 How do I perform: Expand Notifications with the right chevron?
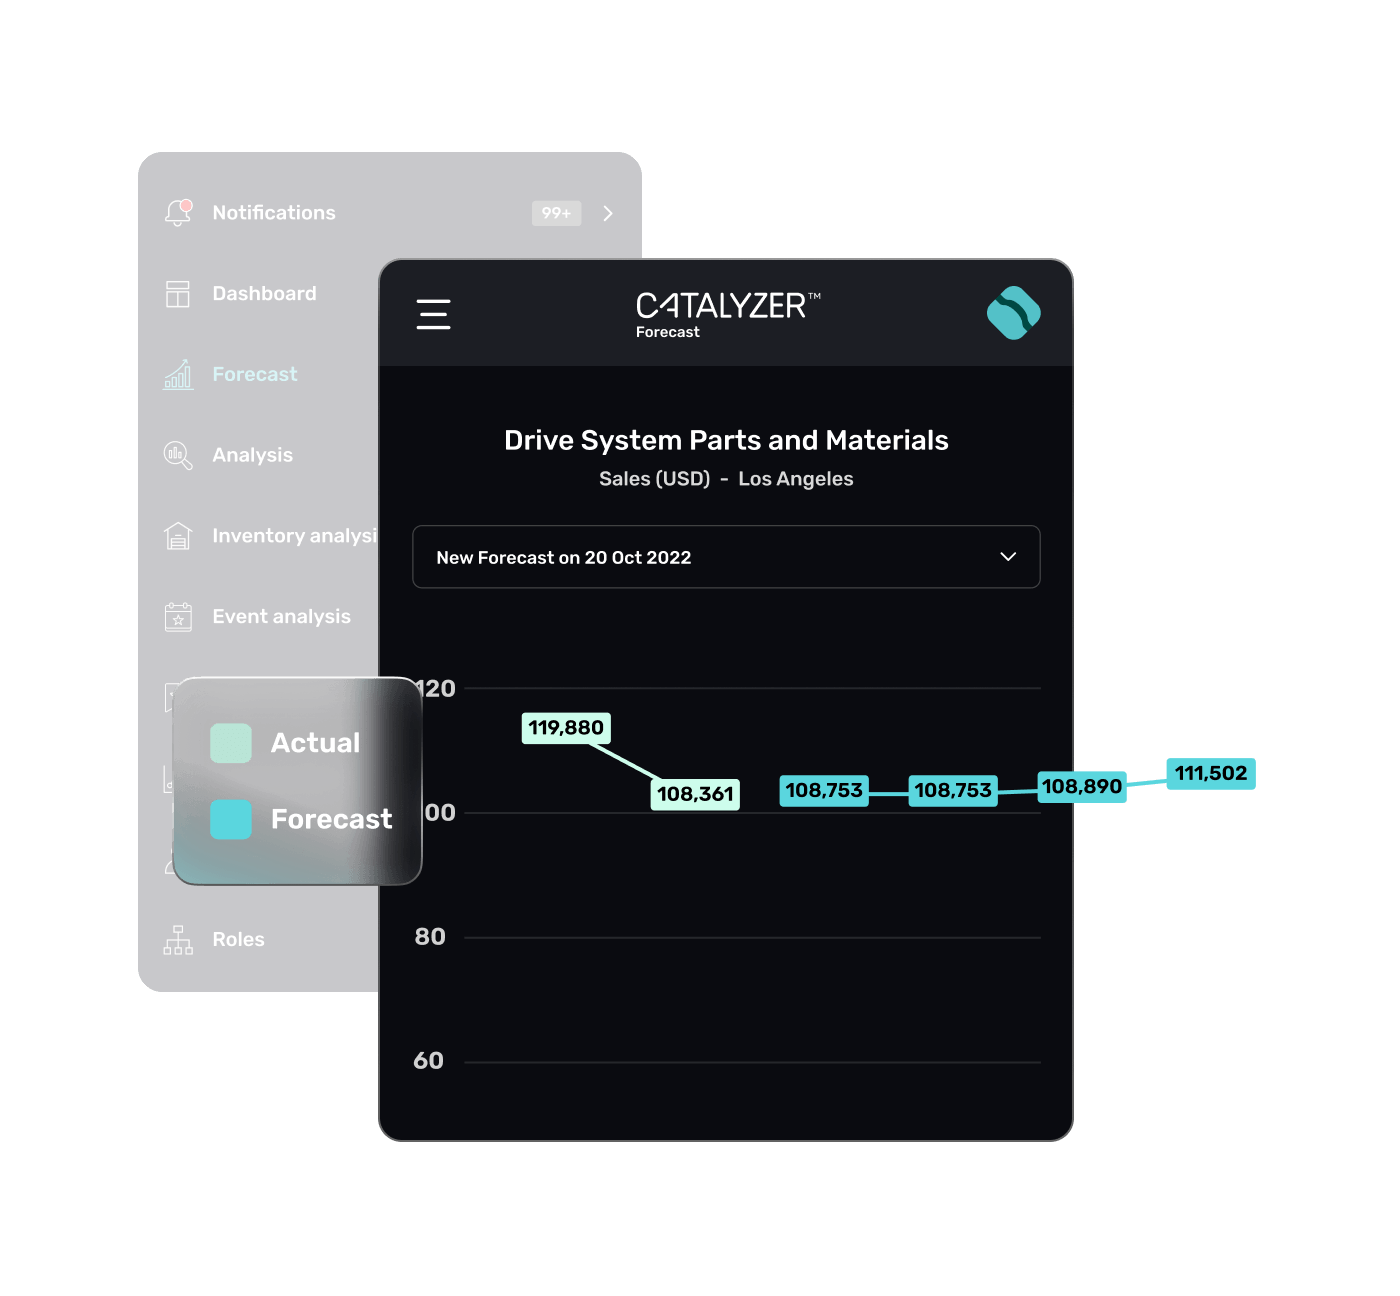pos(608,213)
